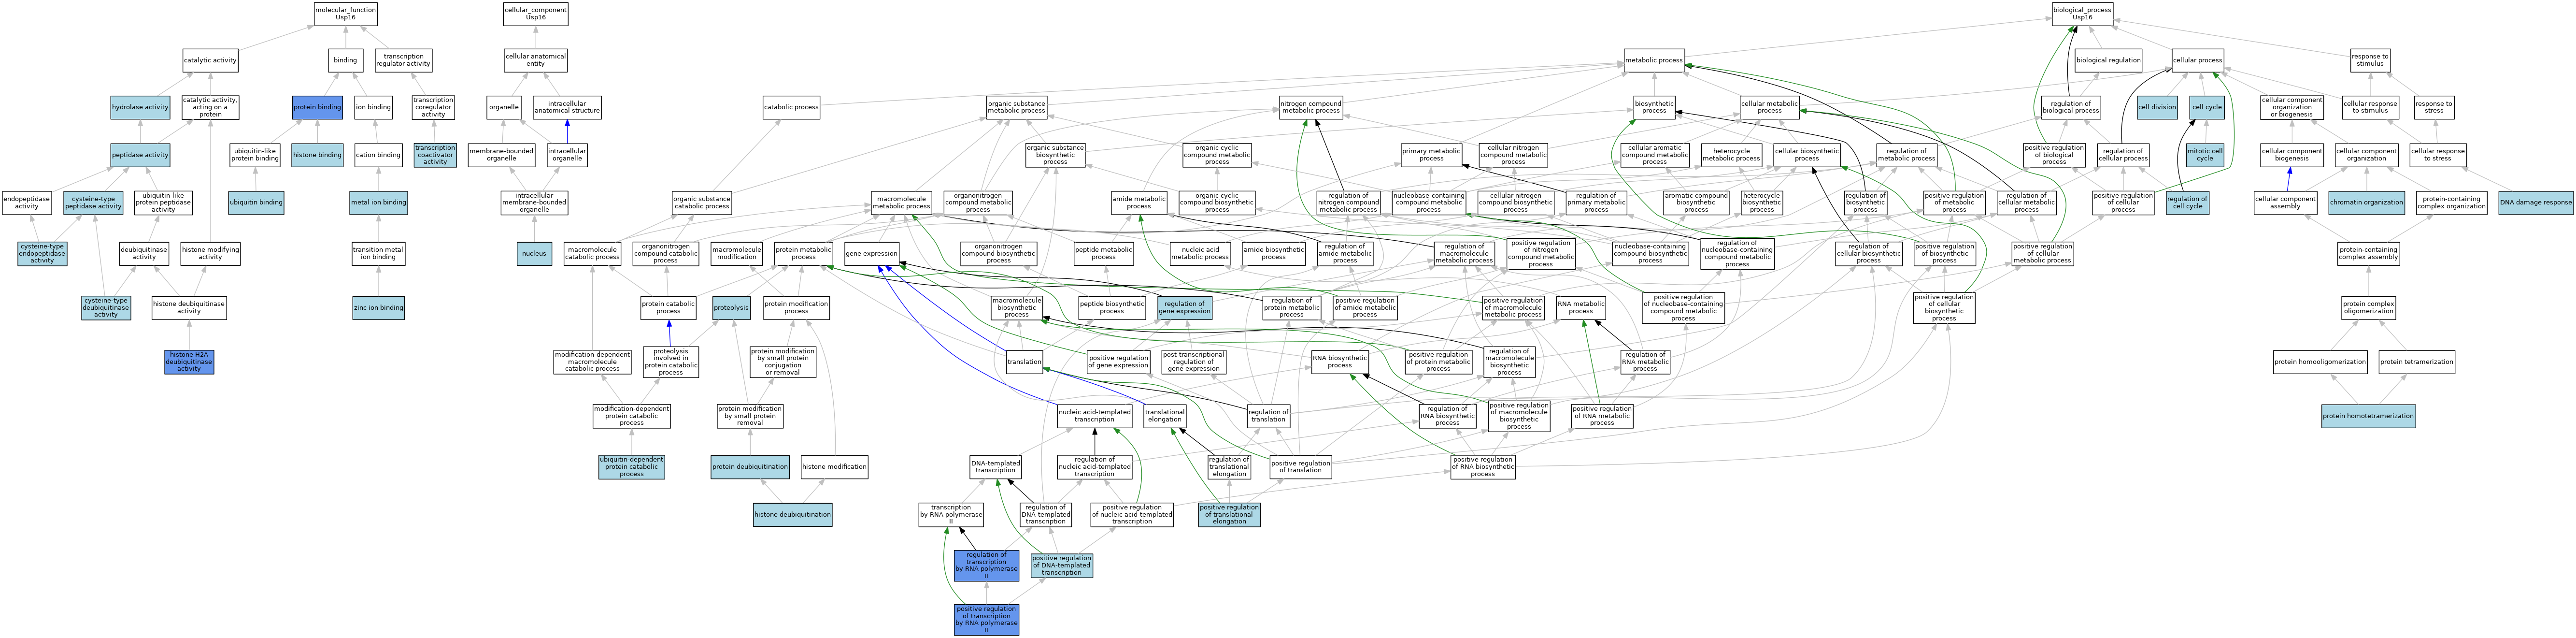Image resolution: width=2576 pixels, height=638 pixels.
Task: Select the 'proteolysis' blue node
Action: coord(731,308)
